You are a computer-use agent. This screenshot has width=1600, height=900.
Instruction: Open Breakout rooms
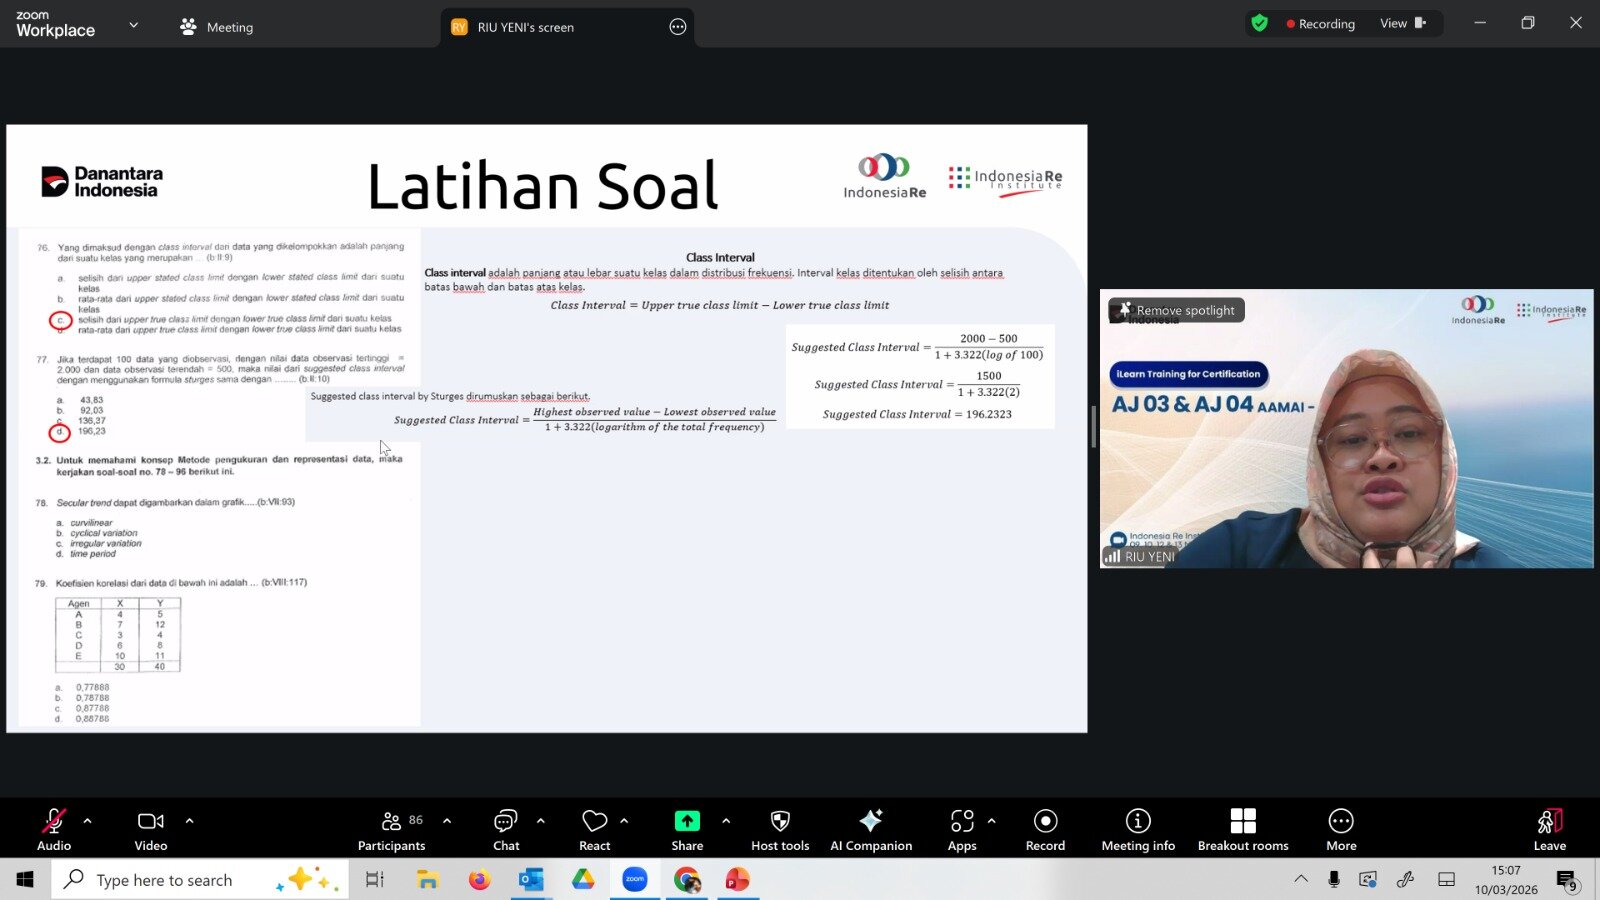coord(1243,829)
